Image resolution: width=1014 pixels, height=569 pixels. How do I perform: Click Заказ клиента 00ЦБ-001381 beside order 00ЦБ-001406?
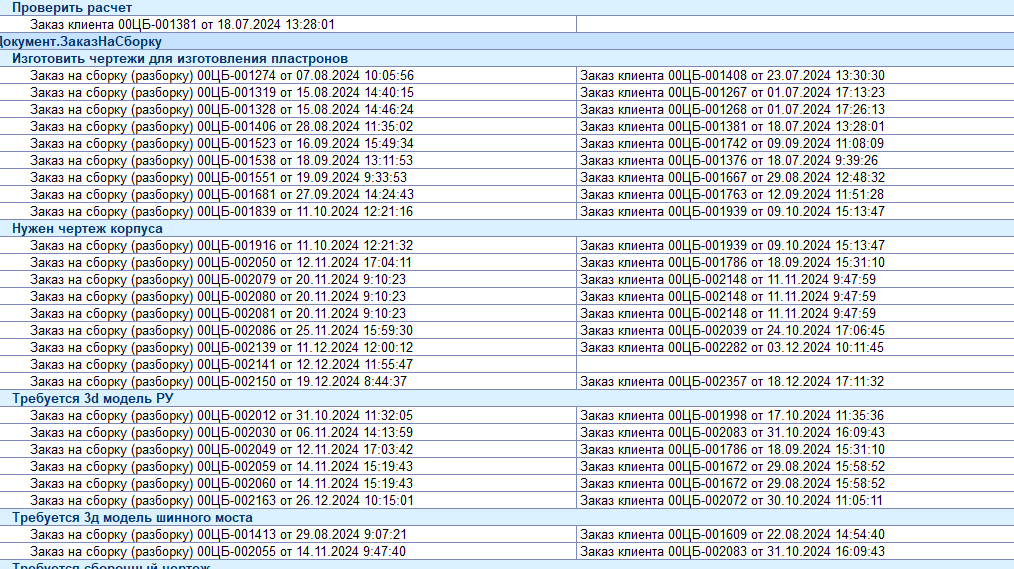tap(732, 127)
